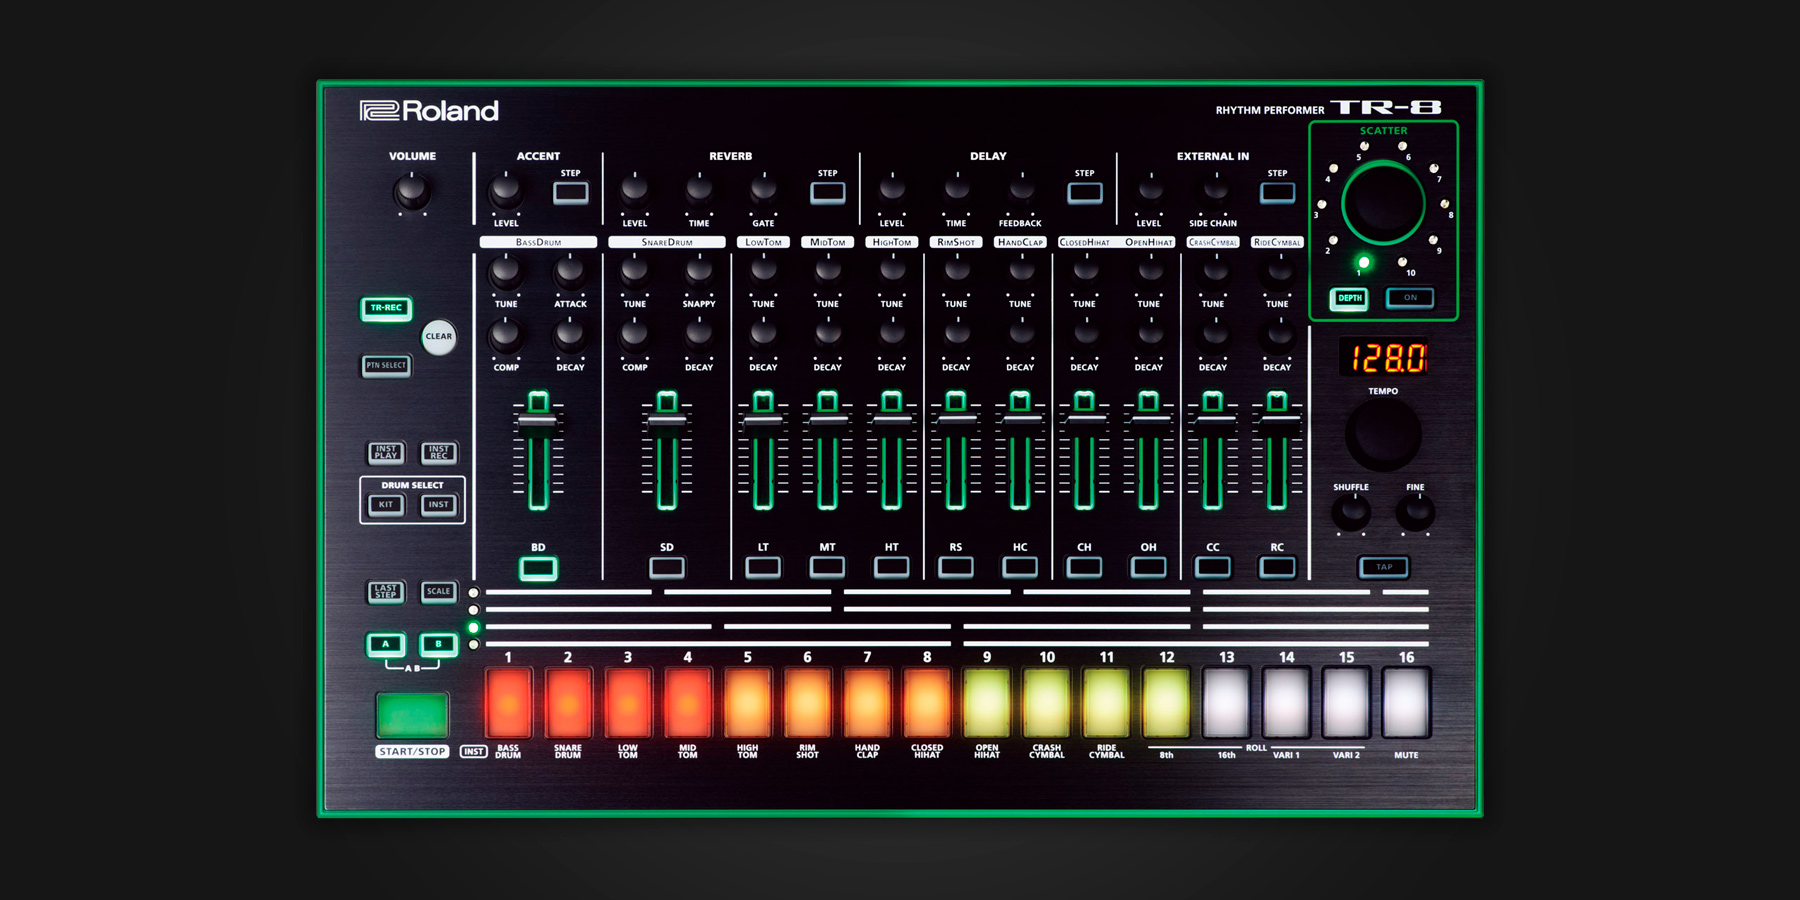Click the large SCATTER dial
1800x900 pixels.
click(1383, 203)
